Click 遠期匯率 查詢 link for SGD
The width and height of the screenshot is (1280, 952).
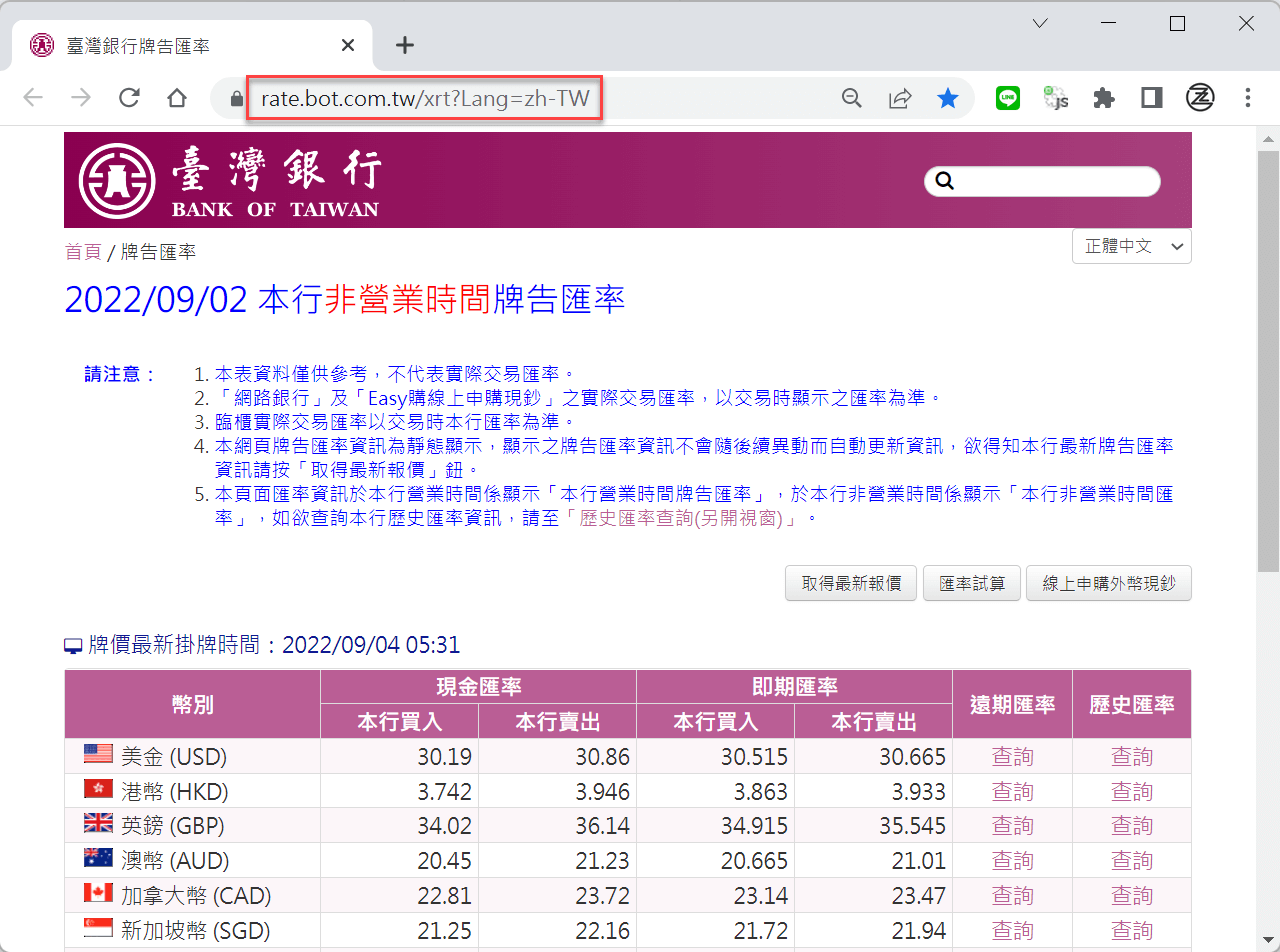click(1012, 931)
